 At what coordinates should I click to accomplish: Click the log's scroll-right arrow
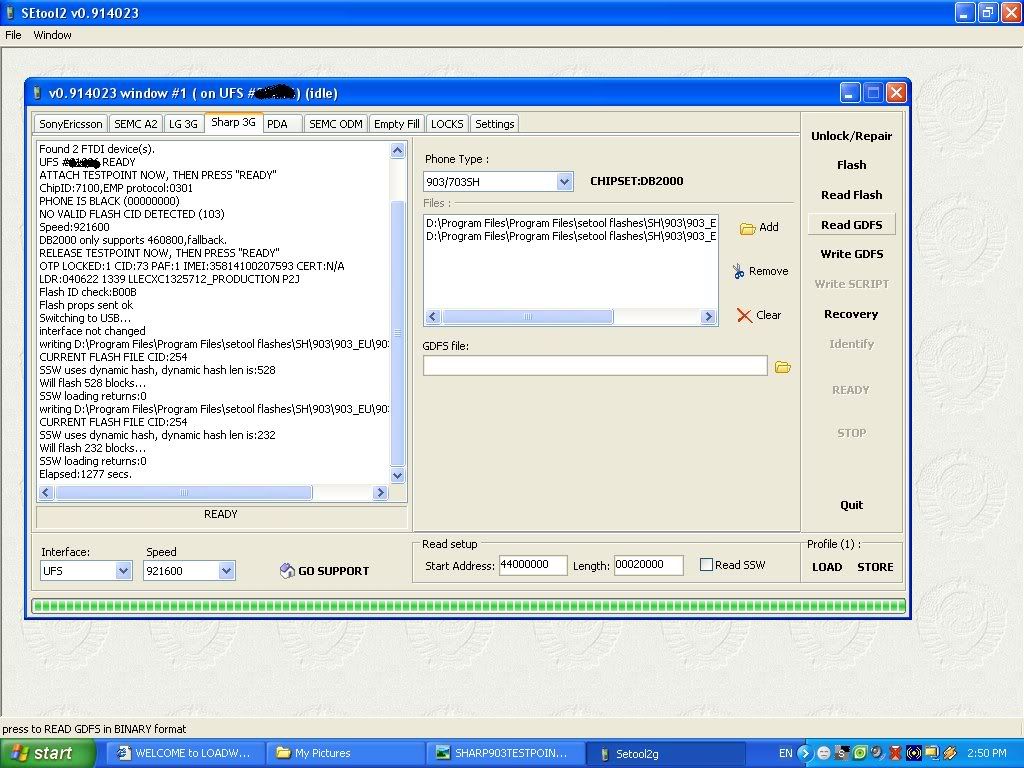point(381,492)
